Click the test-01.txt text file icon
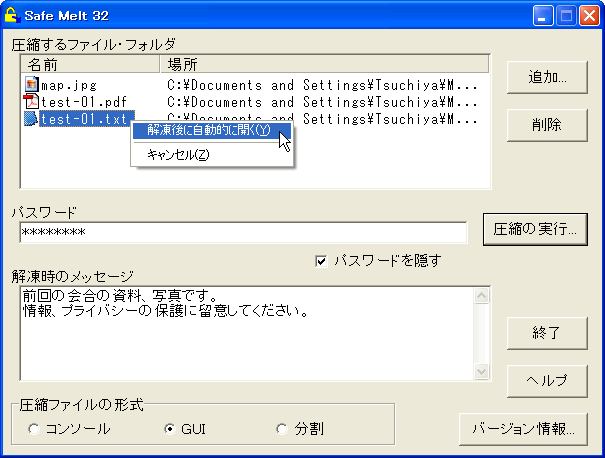 (x=31, y=118)
